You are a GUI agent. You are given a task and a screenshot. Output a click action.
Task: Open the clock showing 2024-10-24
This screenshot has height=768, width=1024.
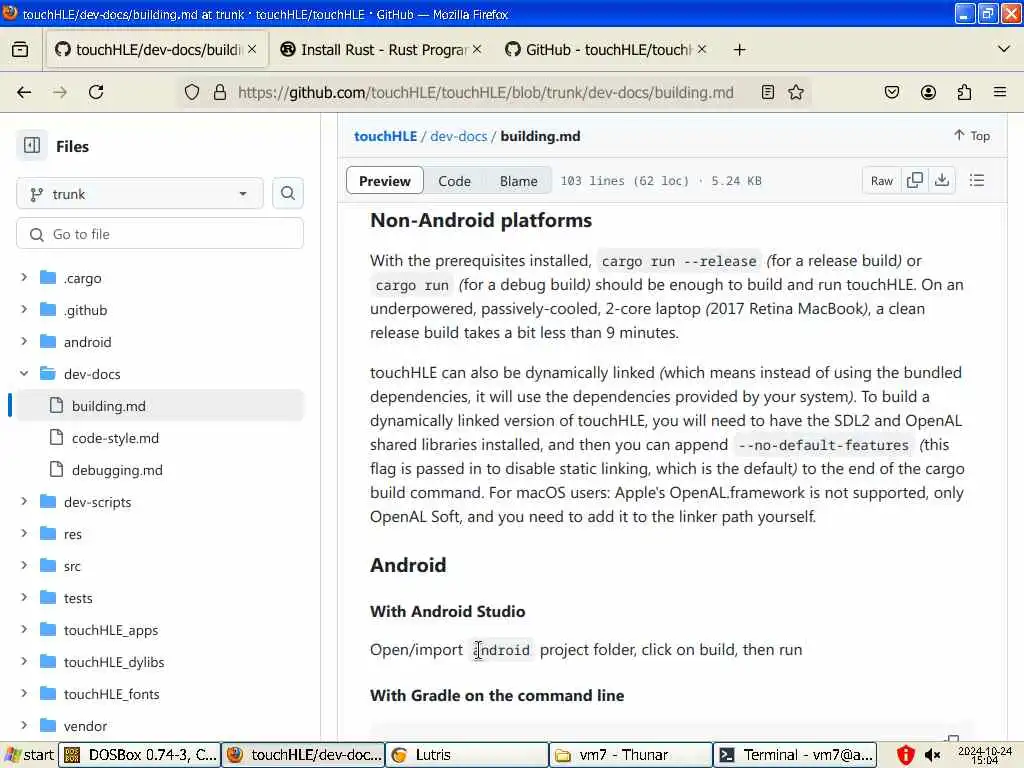(985, 756)
